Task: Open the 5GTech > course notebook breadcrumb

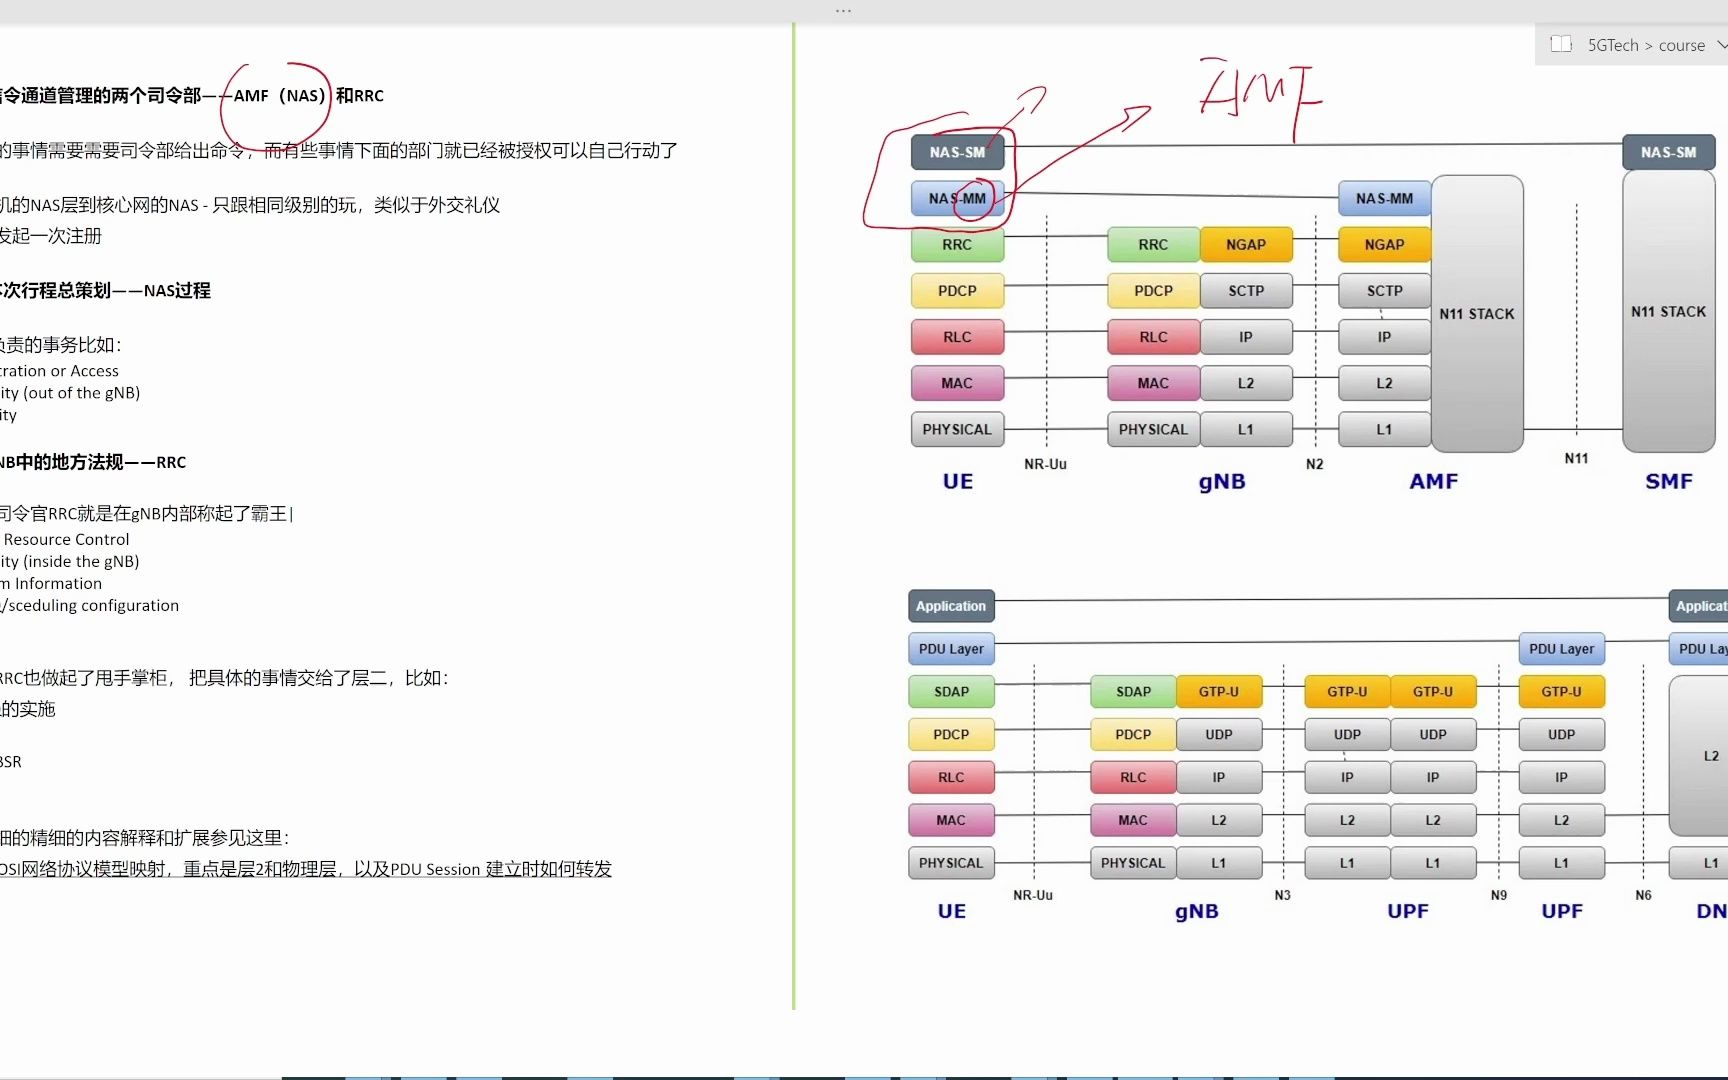Action: pos(1646,45)
